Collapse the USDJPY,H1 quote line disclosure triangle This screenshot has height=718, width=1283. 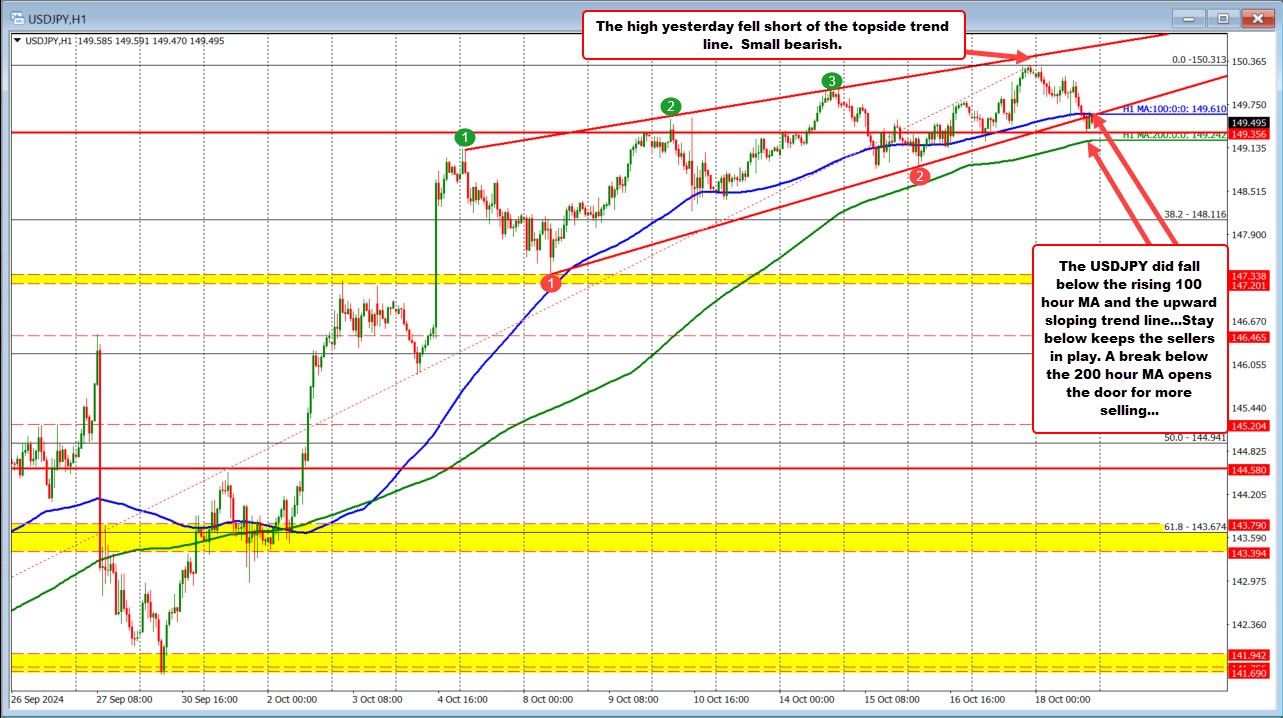(16, 41)
